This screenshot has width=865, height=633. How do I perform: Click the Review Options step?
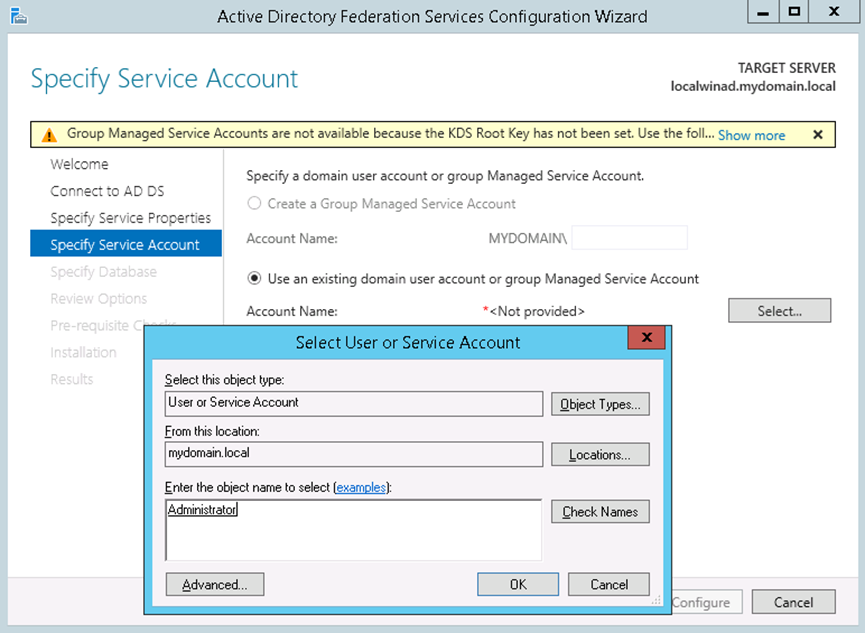click(x=98, y=299)
